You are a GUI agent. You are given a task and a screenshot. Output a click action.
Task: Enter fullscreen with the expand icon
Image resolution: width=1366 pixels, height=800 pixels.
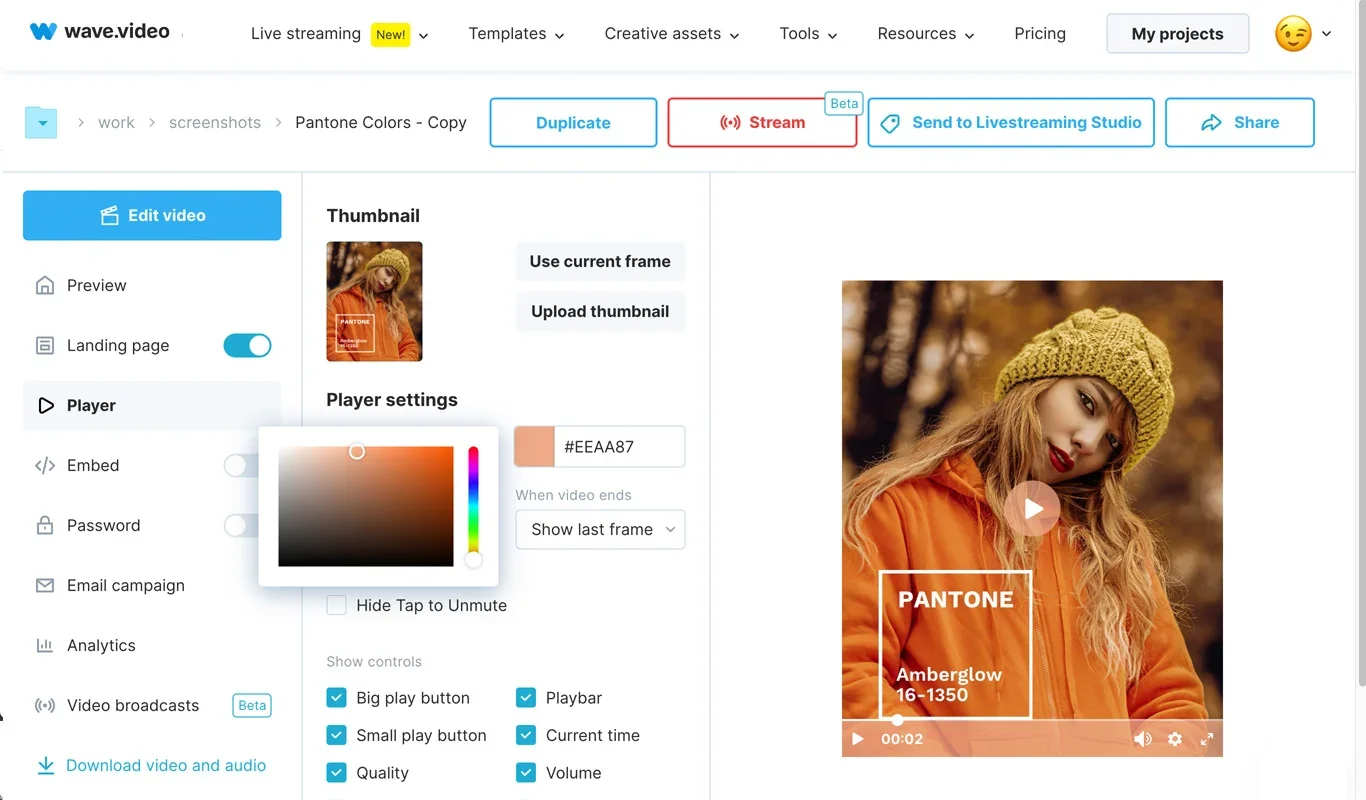click(1207, 739)
